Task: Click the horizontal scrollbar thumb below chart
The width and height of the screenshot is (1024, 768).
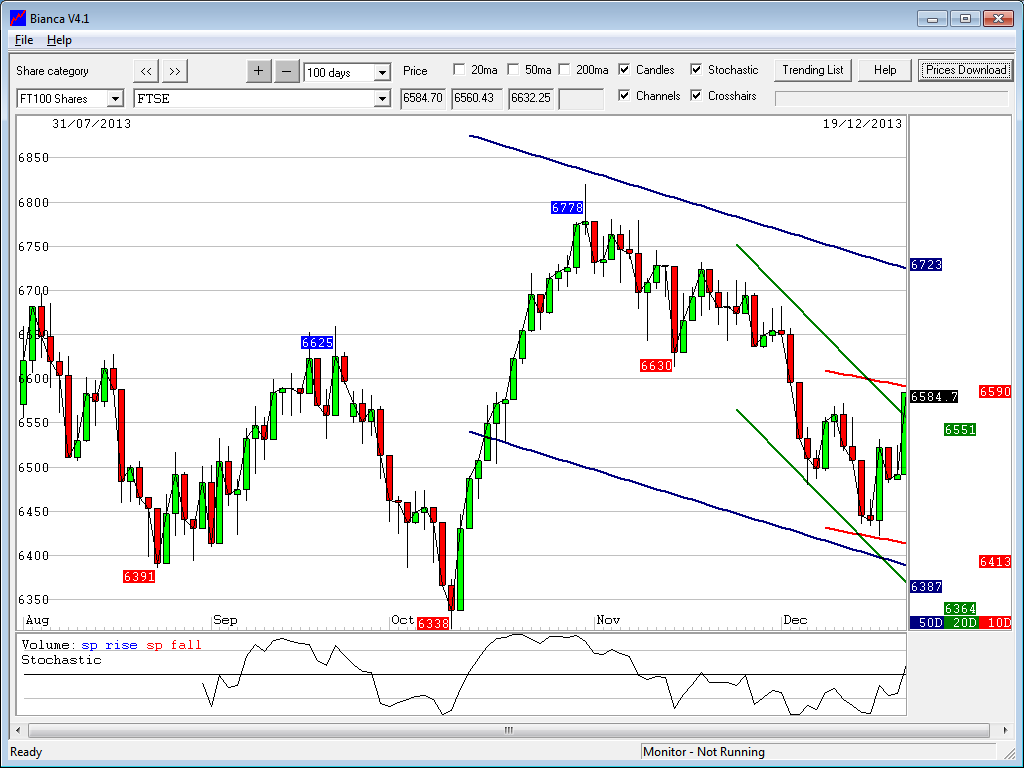Action: tap(507, 730)
